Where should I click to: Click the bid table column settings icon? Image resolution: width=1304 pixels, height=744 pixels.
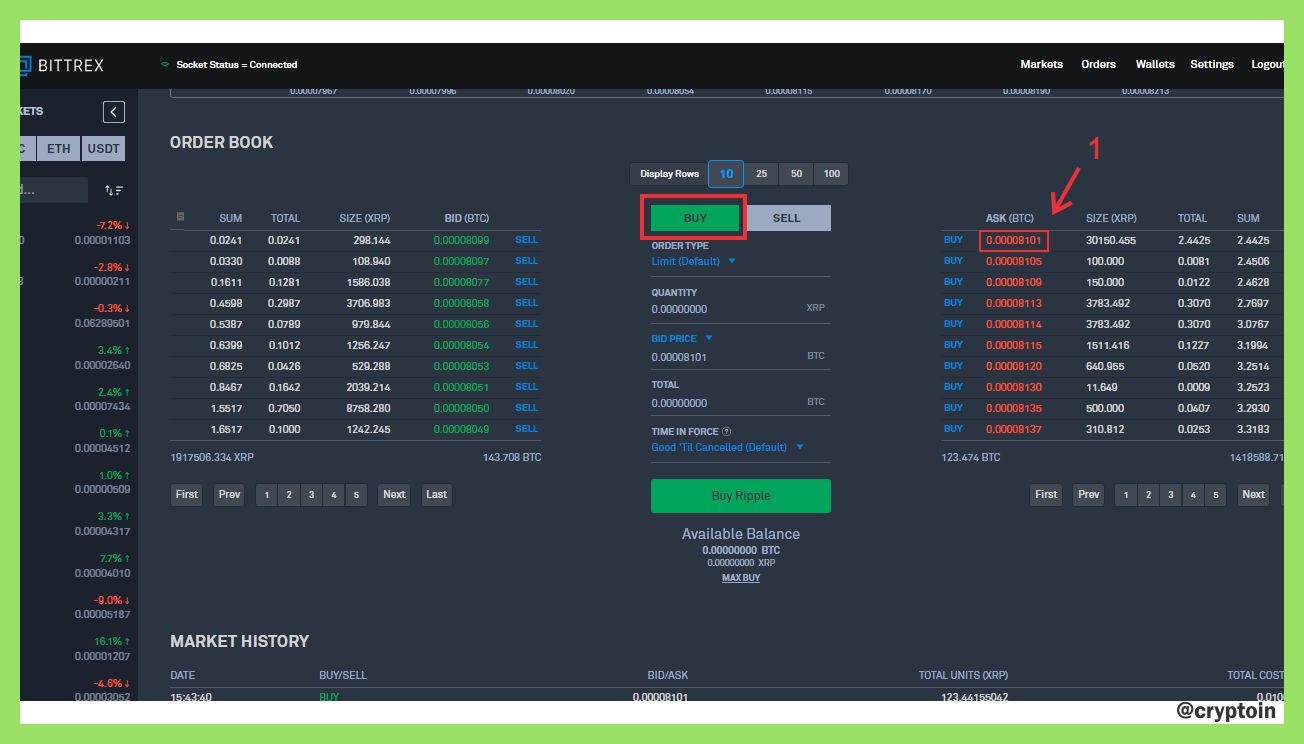pyautogui.click(x=180, y=216)
